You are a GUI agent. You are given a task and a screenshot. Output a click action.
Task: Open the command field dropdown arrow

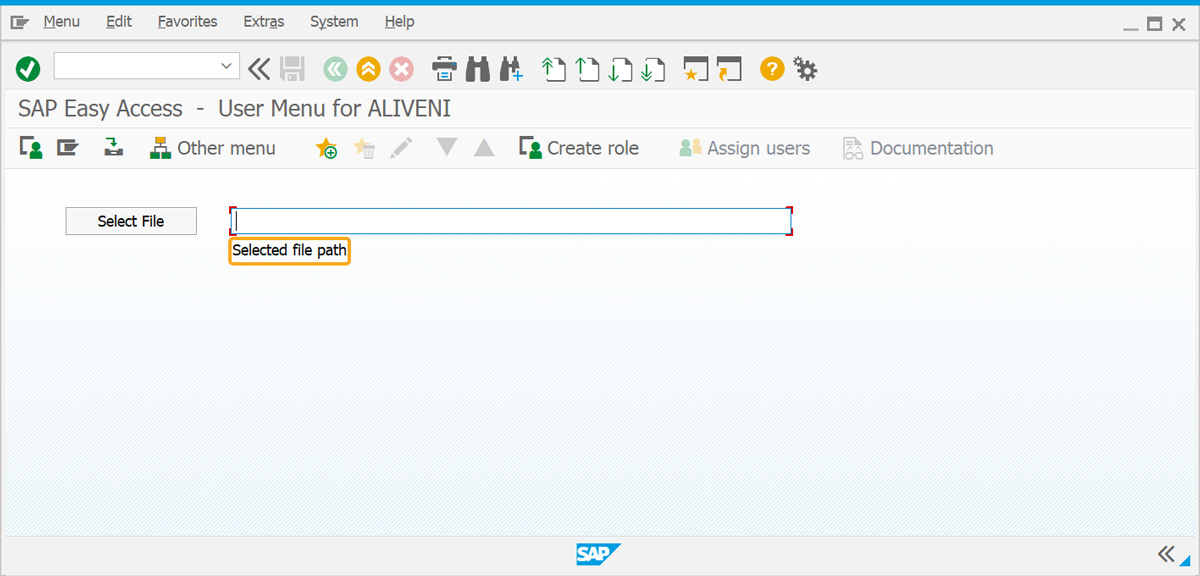point(226,66)
